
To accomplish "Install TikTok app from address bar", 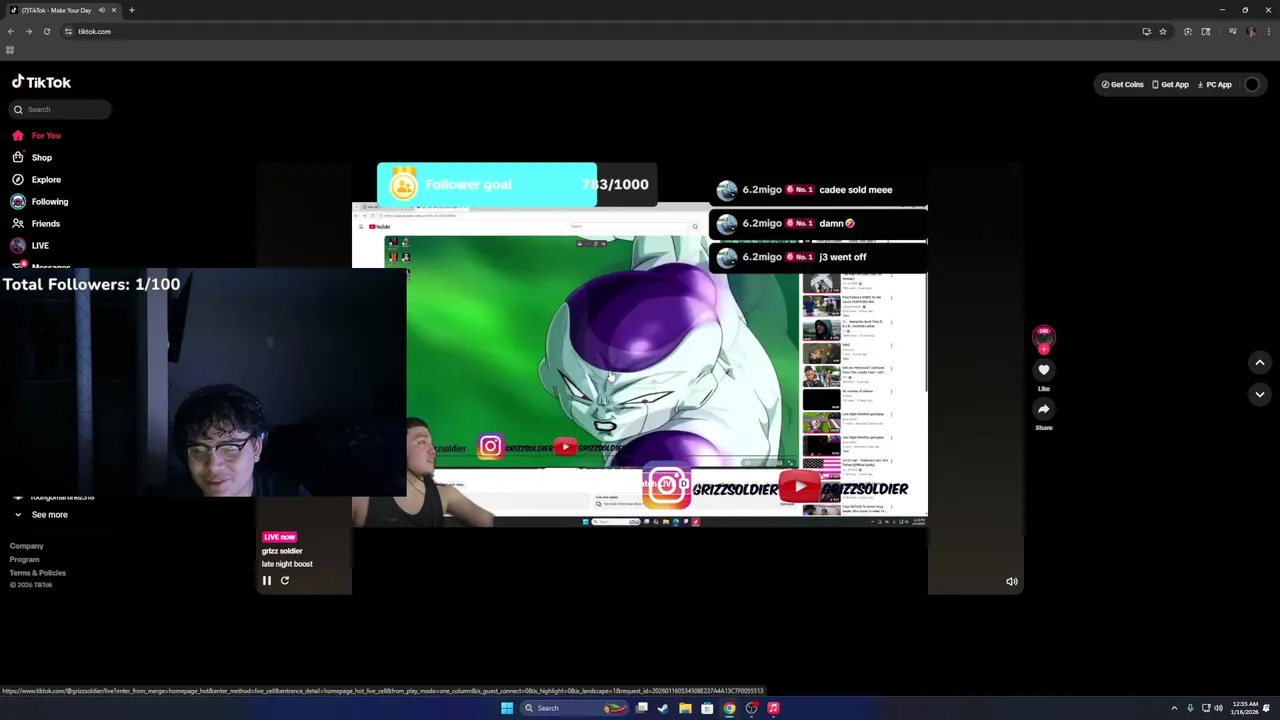I will pos(1146,31).
